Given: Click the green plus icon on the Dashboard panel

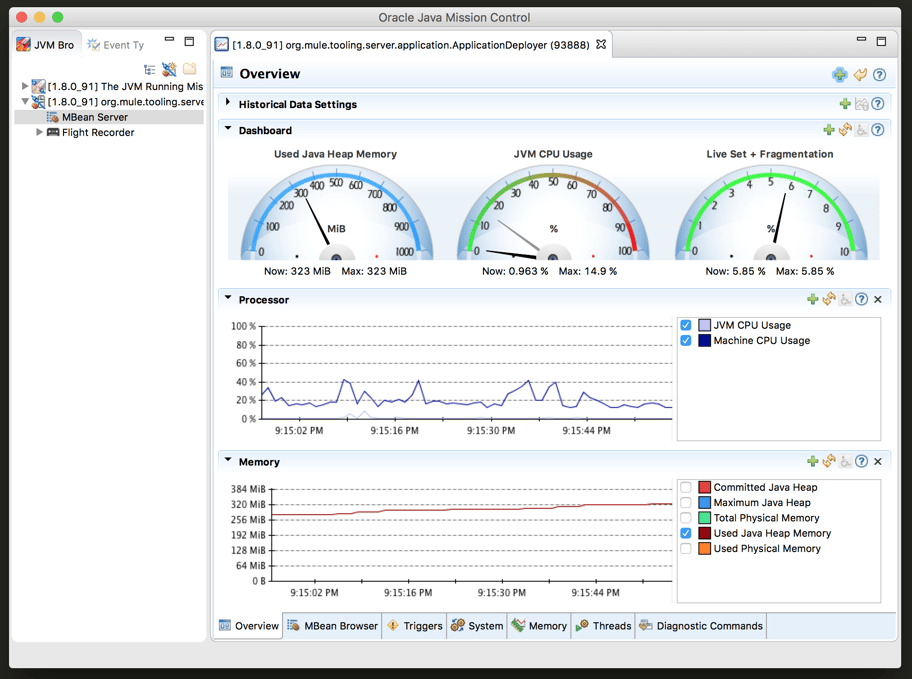Looking at the screenshot, I should [x=828, y=129].
